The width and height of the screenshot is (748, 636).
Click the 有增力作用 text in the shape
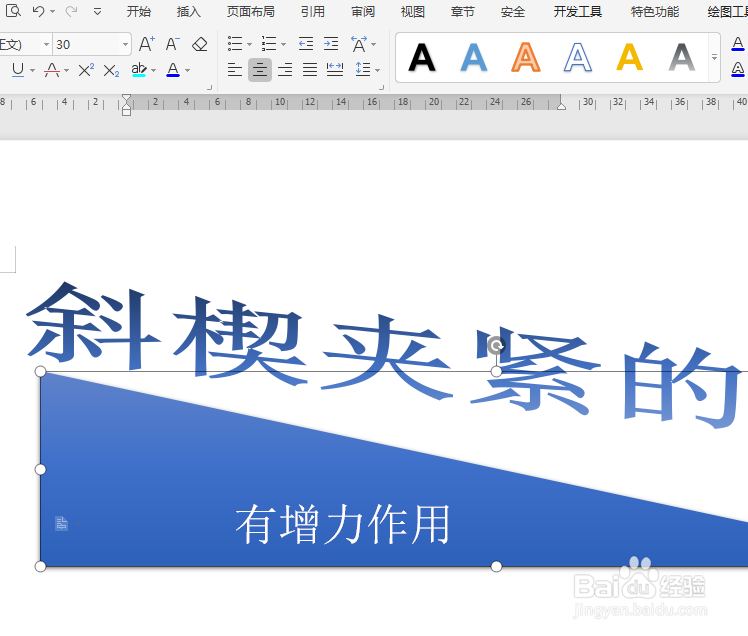pyautogui.click(x=343, y=524)
